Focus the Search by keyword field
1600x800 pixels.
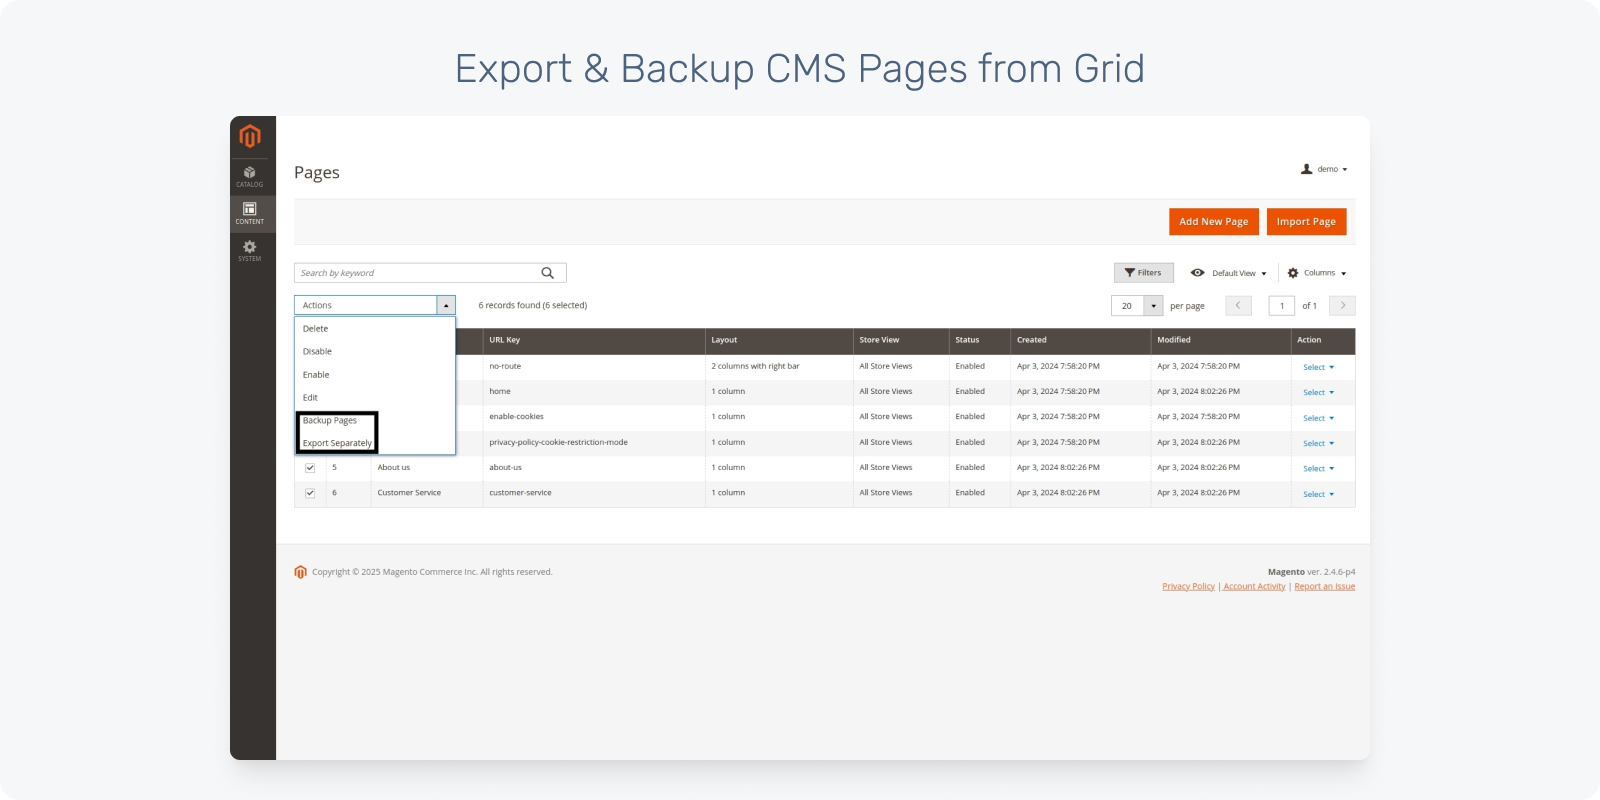pyautogui.click(x=415, y=273)
